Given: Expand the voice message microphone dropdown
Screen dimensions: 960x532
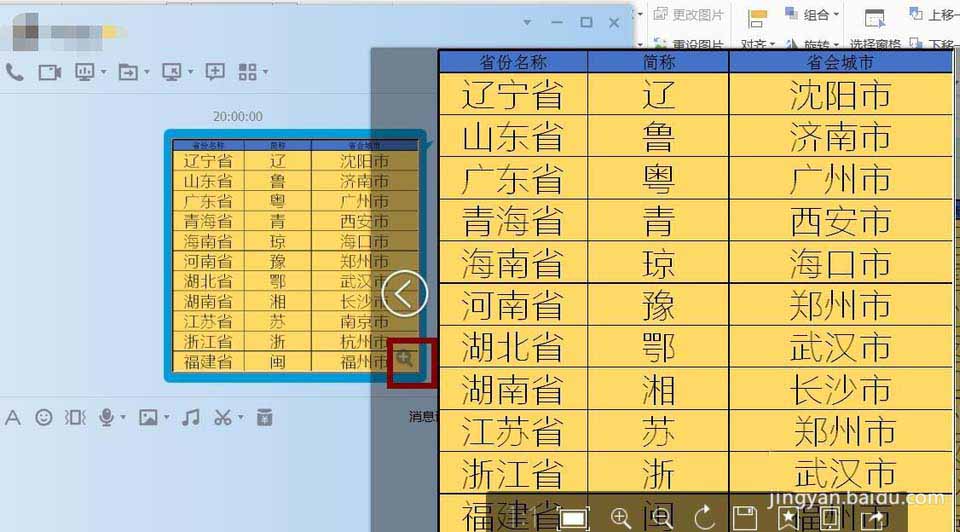Looking at the screenshot, I should [x=123, y=418].
